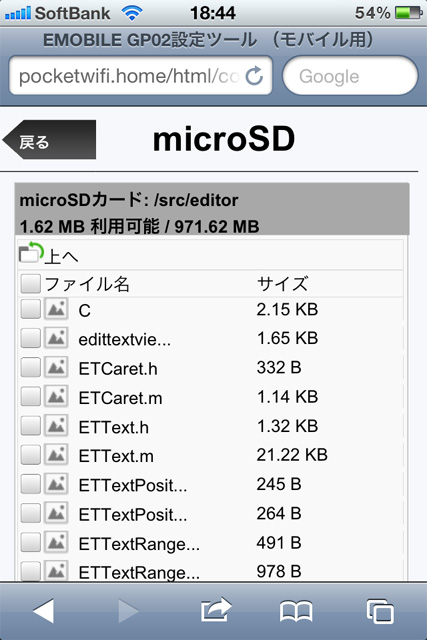Toggle the ETText.h row checkbox

[31, 426]
